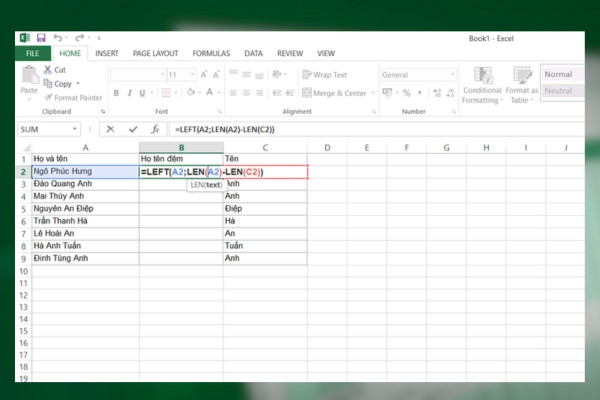Select the Format Painter brush

pos(73,98)
